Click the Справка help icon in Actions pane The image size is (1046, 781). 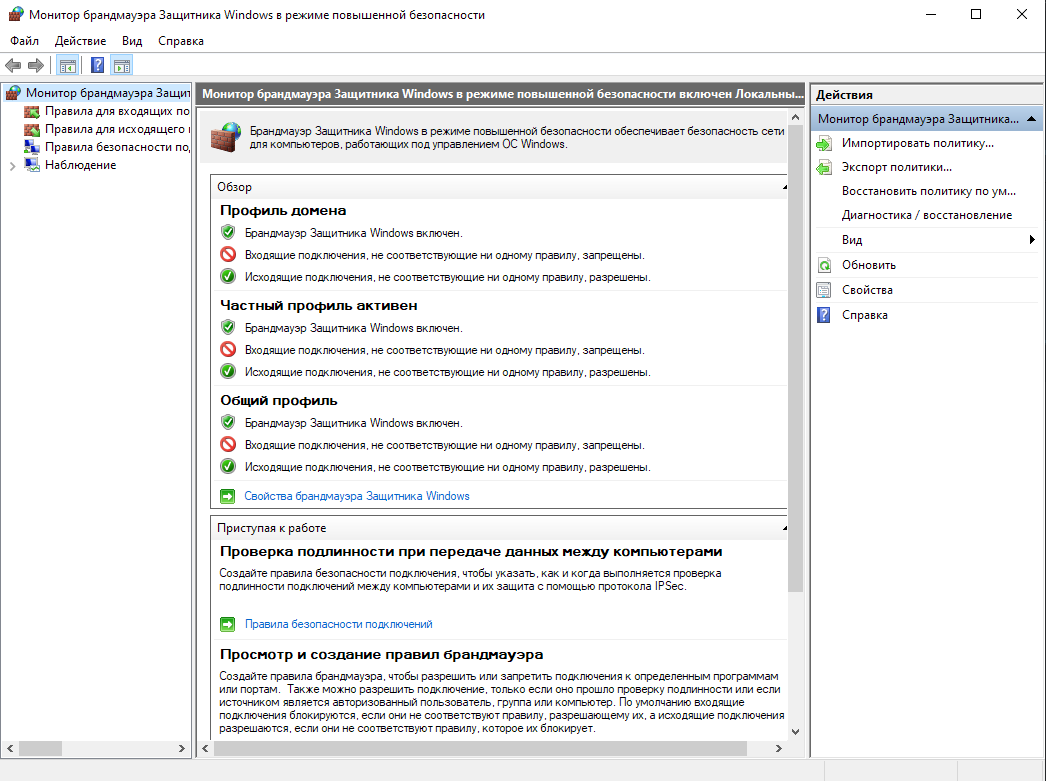tap(824, 315)
